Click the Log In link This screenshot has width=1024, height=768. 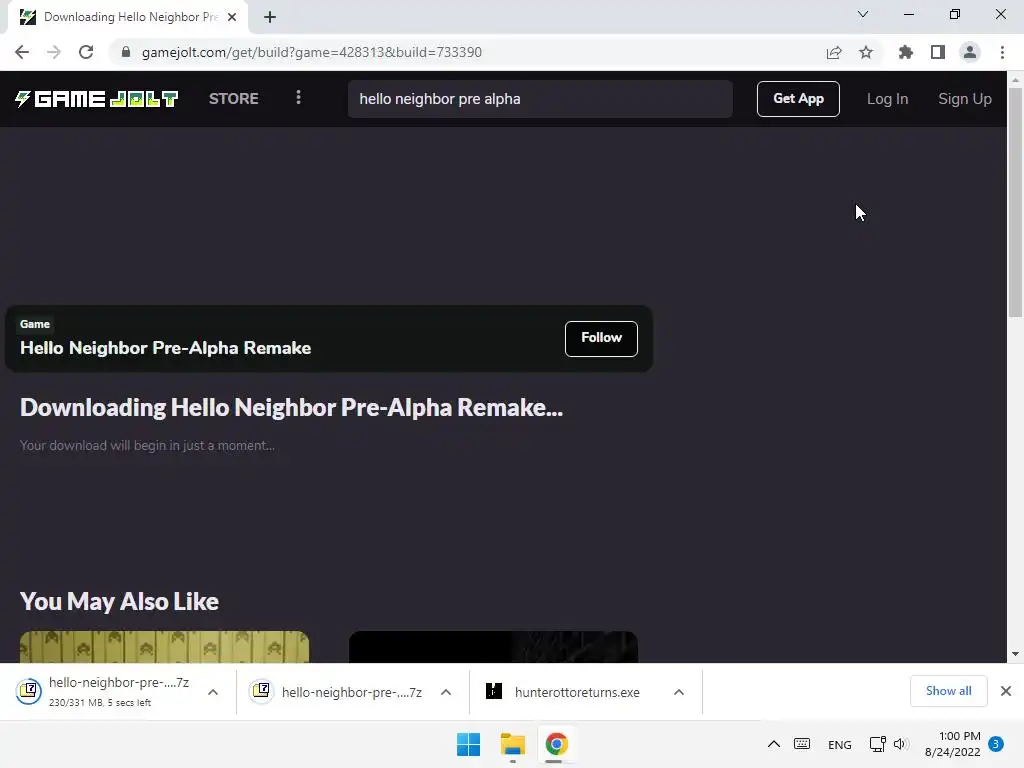pyautogui.click(x=887, y=99)
